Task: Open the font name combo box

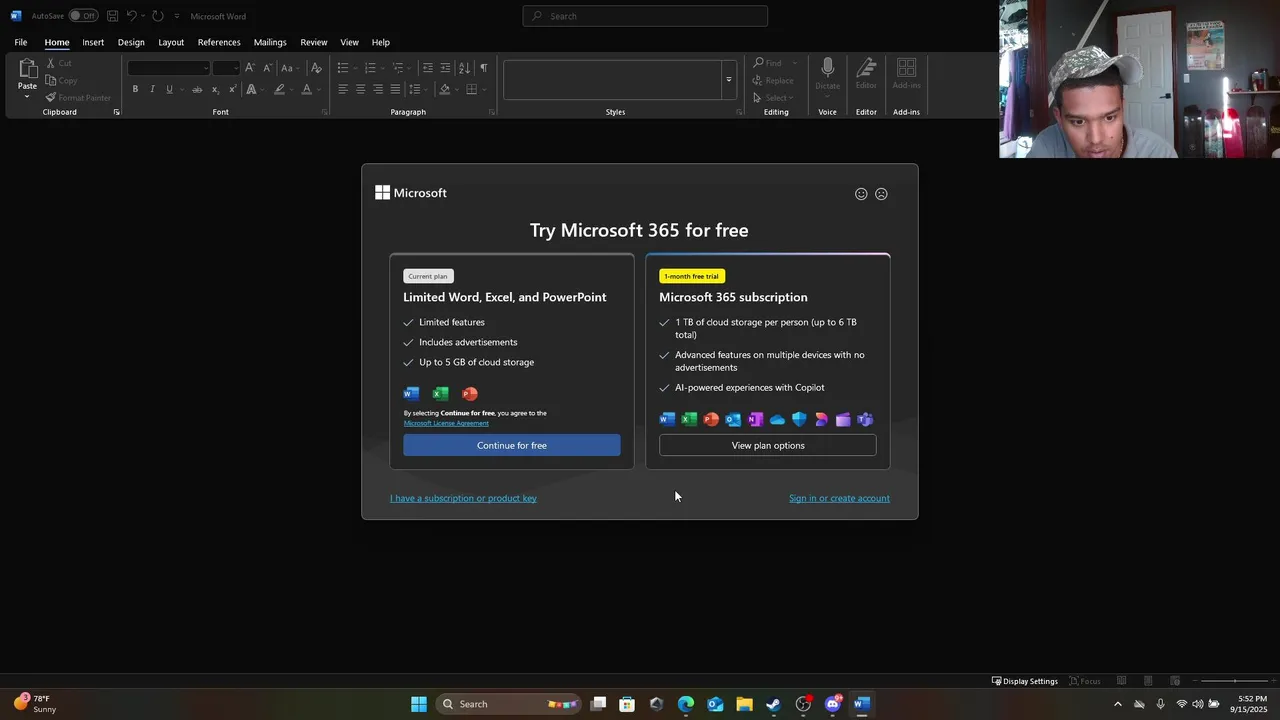Action: click(x=169, y=67)
